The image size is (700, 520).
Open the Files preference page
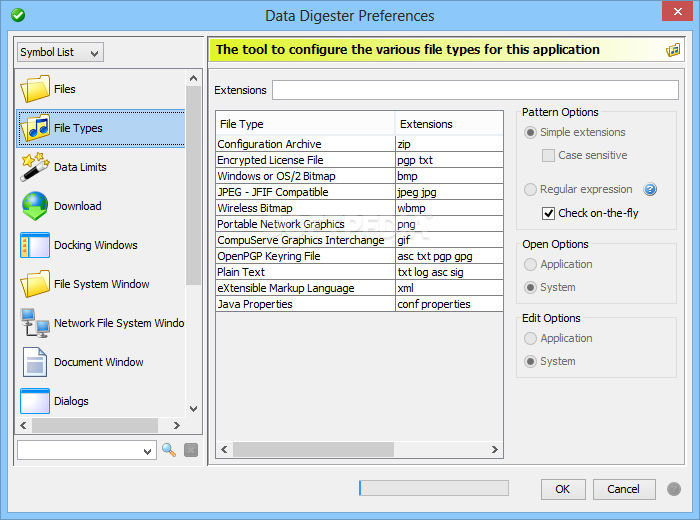(101, 89)
